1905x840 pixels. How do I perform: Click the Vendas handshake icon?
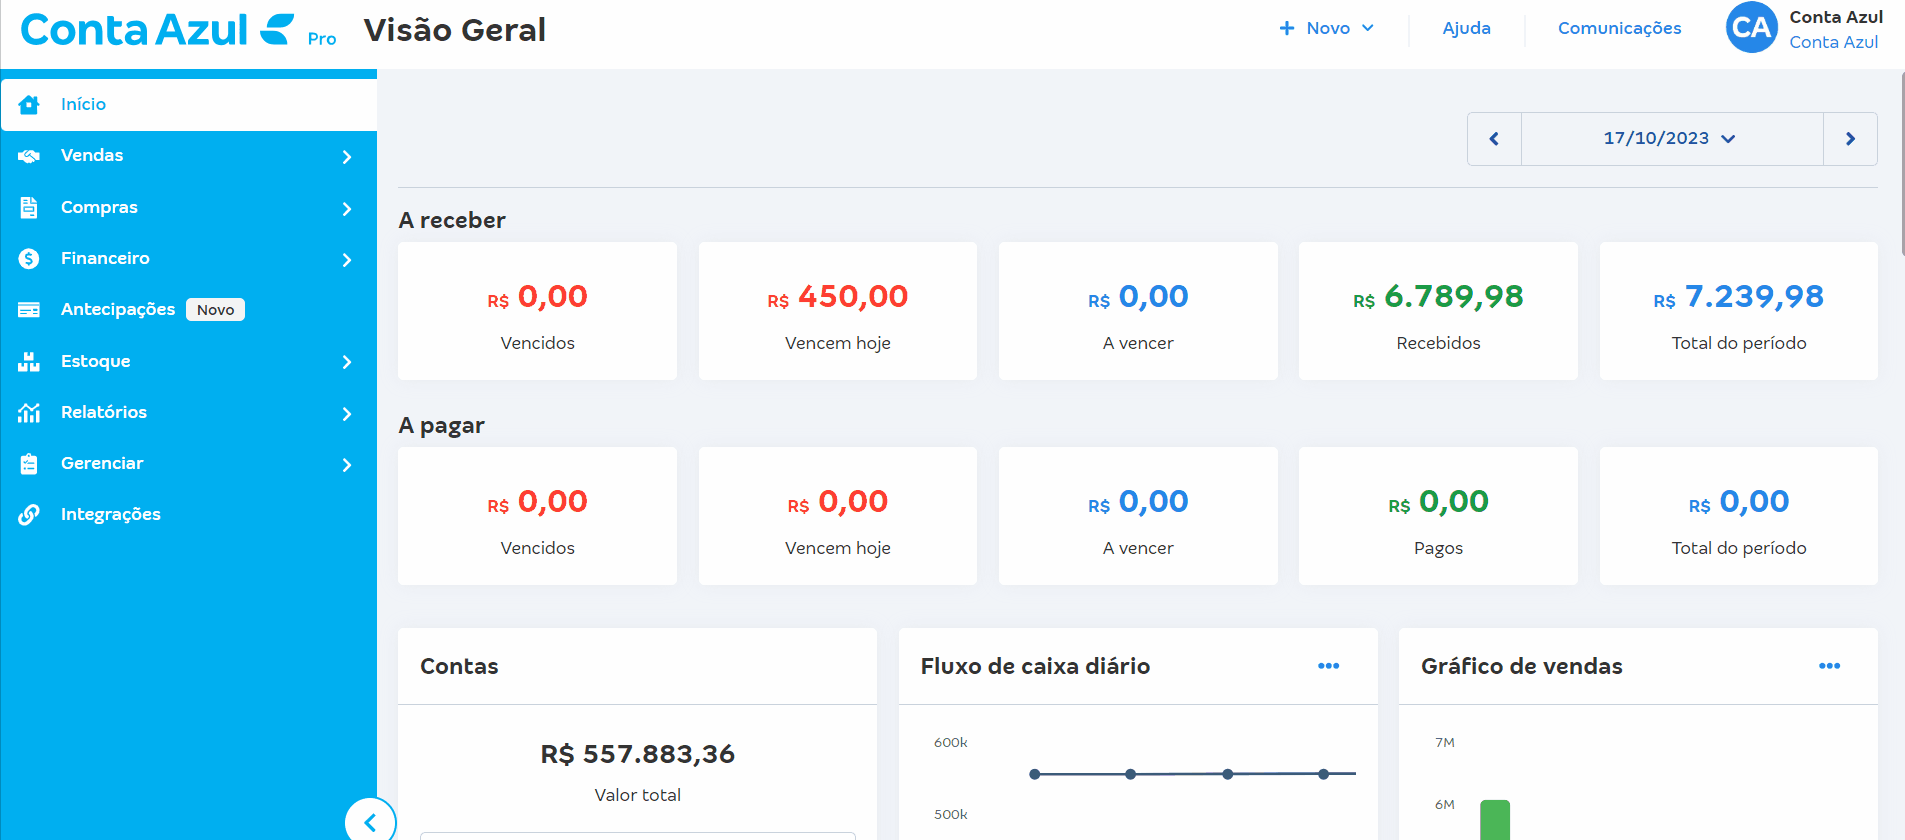click(x=29, y=156)
